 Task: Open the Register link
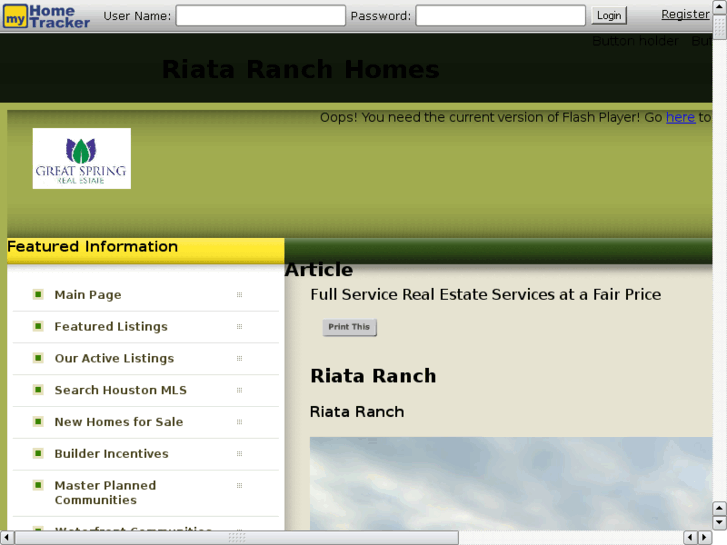[x=685, y=14]
